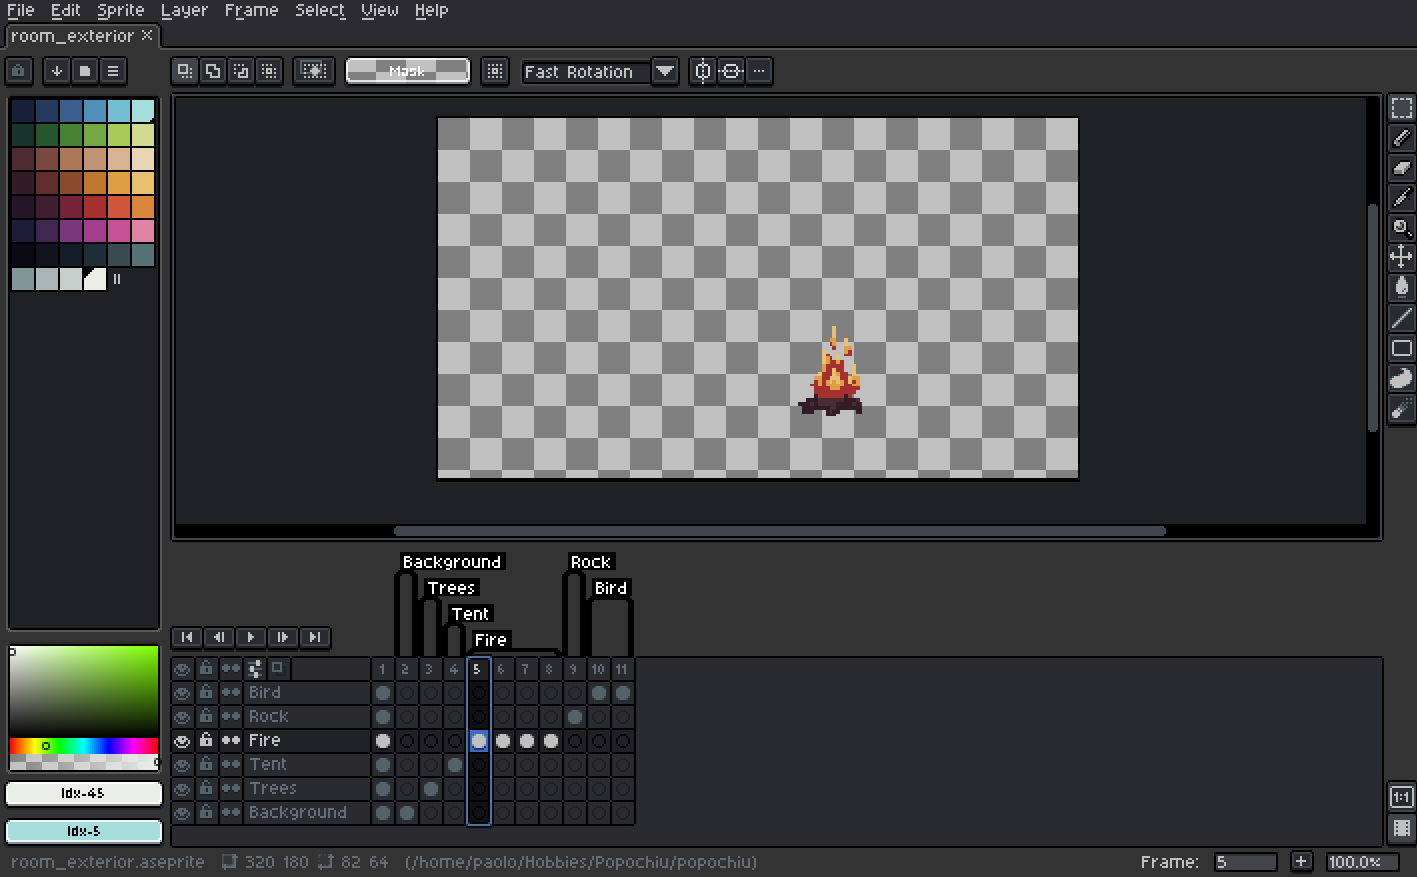Select the Rectangle shape tool
The height and width of the screenshot is (877, 1417).
point(1401,348)
